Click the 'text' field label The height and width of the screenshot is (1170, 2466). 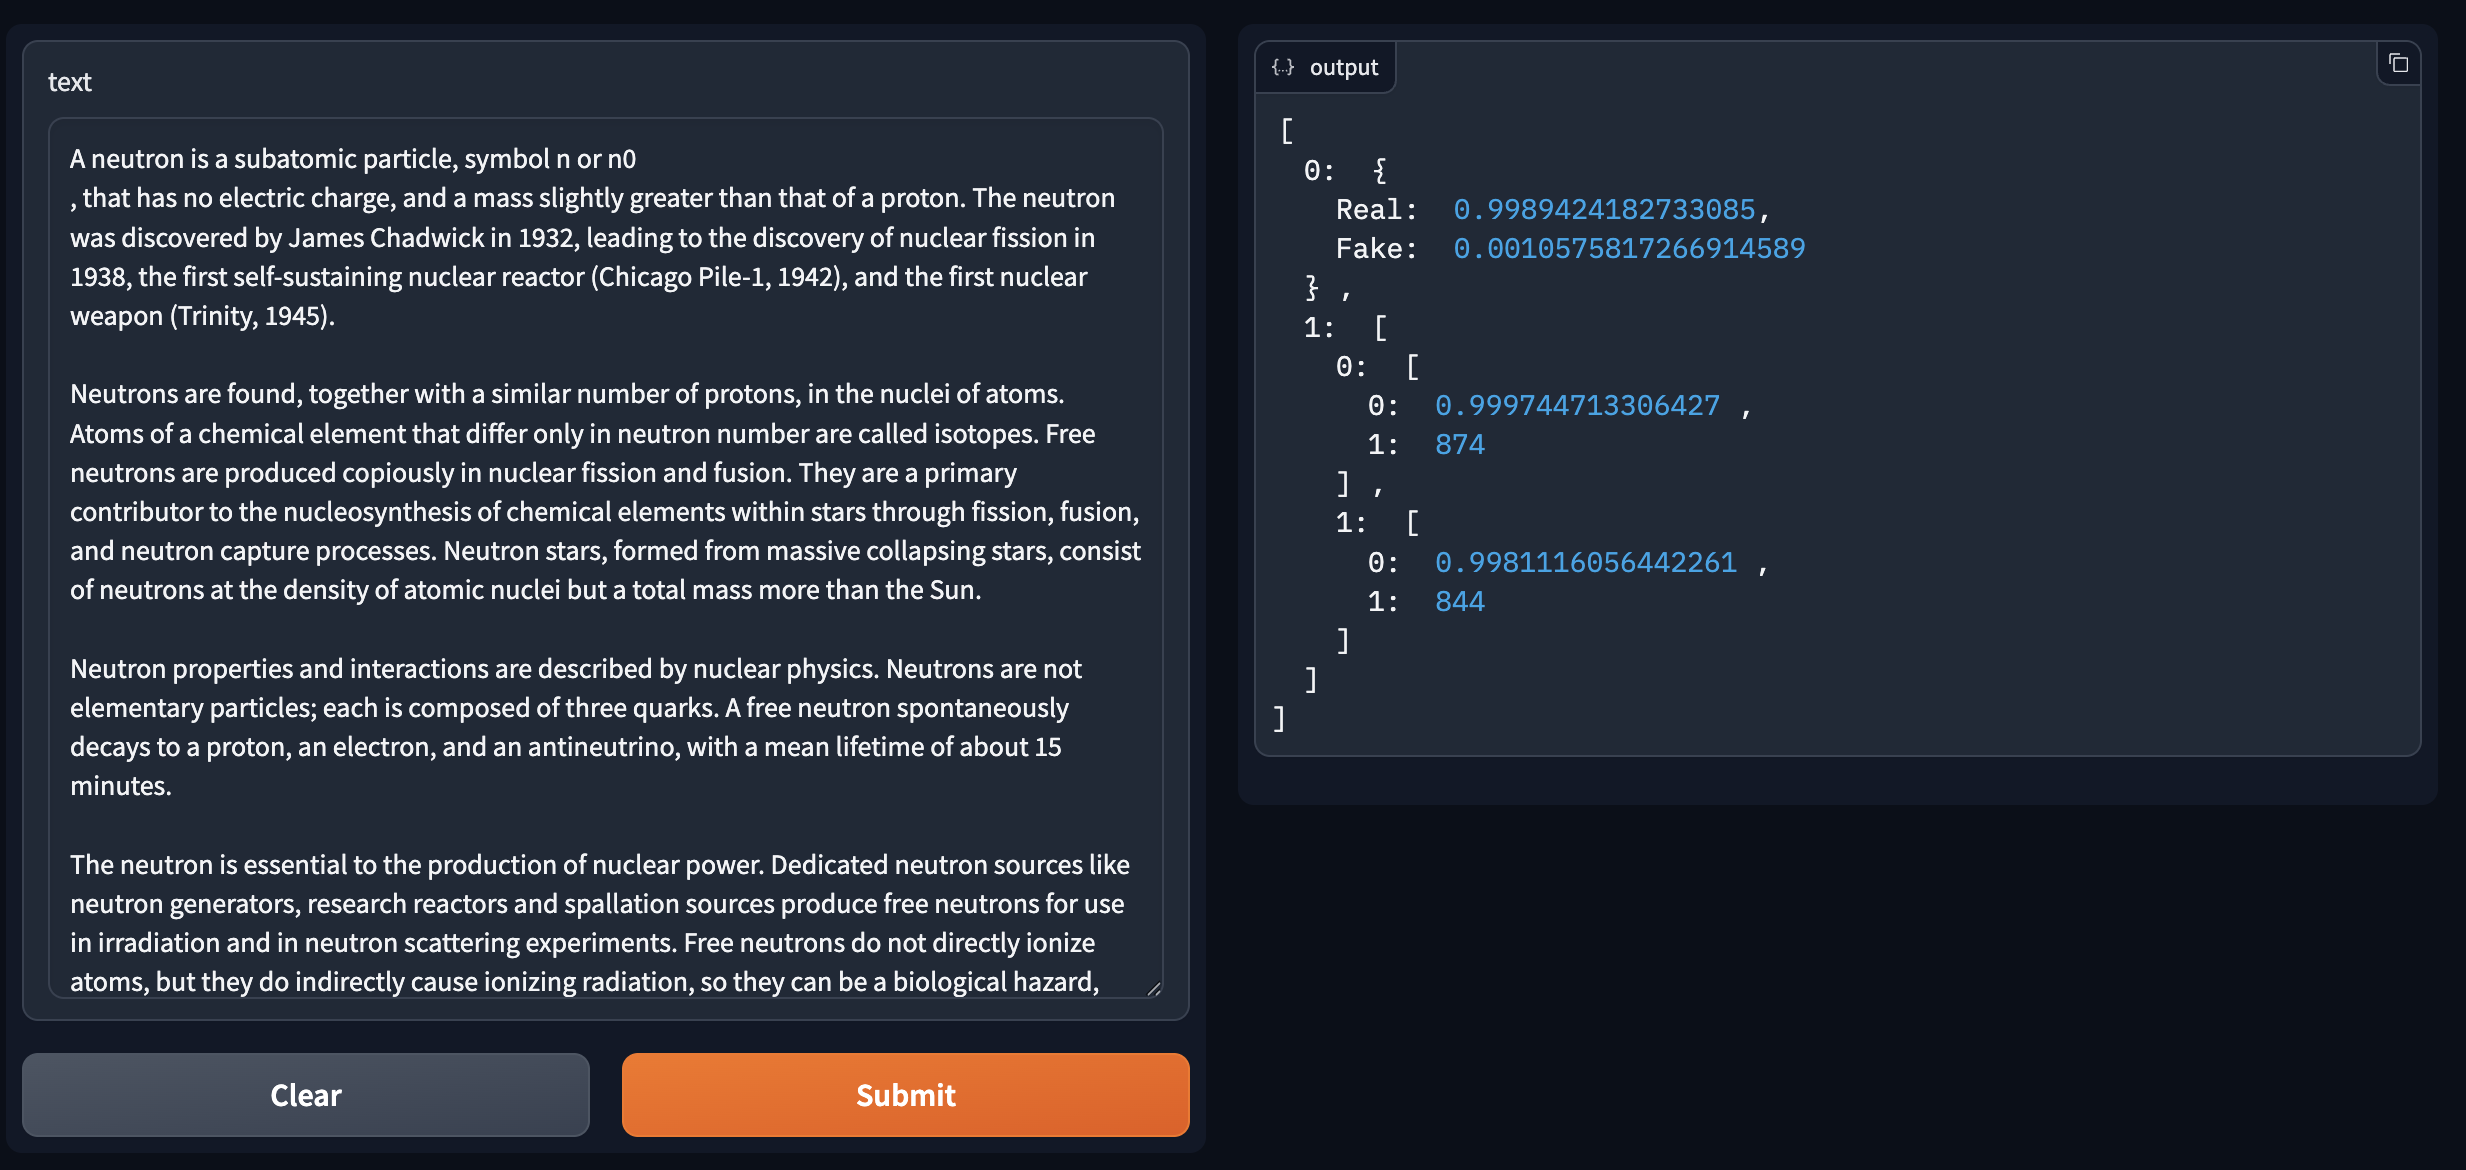tap(70, 82)
